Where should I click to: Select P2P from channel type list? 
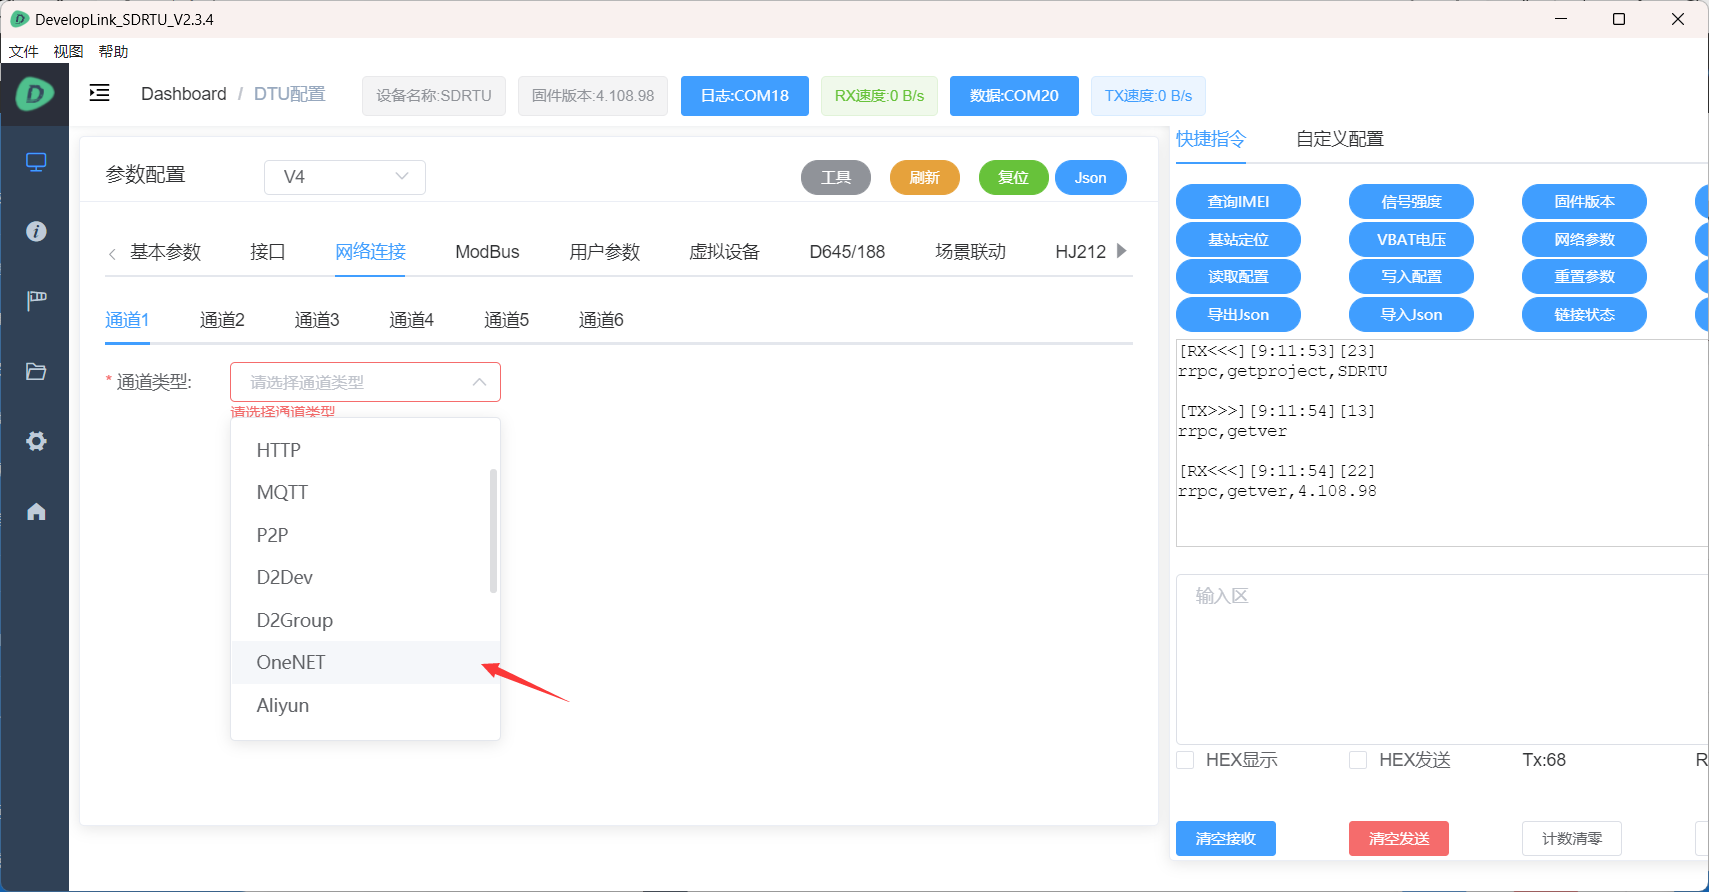(x=365, y=535)
